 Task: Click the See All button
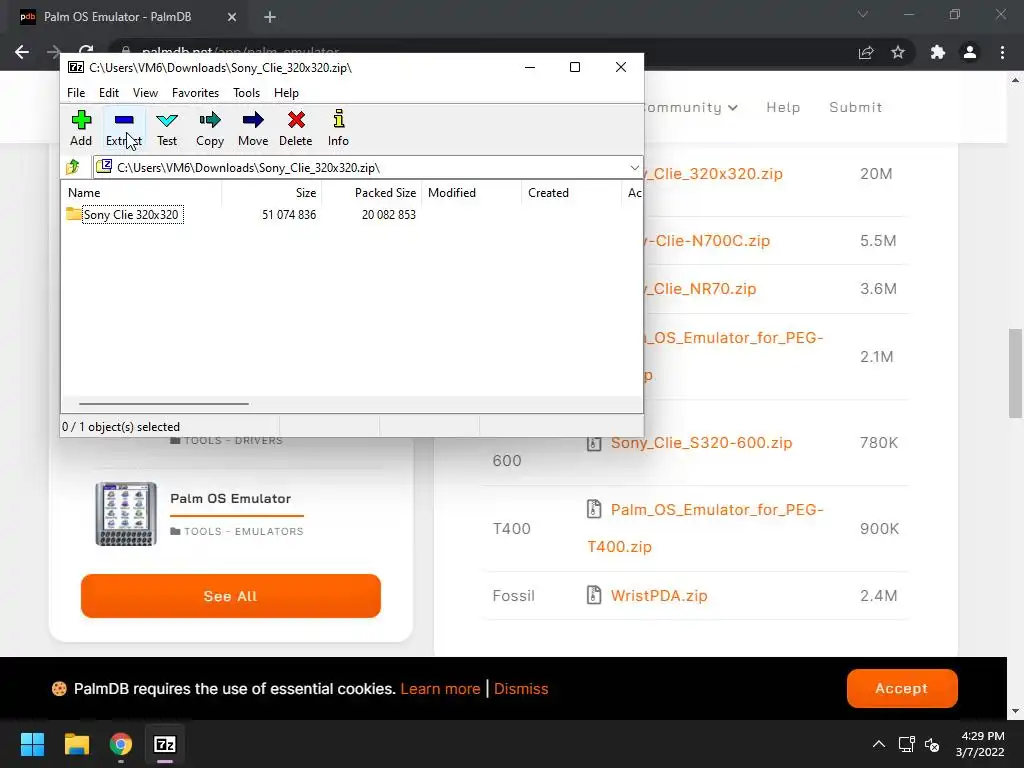coord(231,596)
